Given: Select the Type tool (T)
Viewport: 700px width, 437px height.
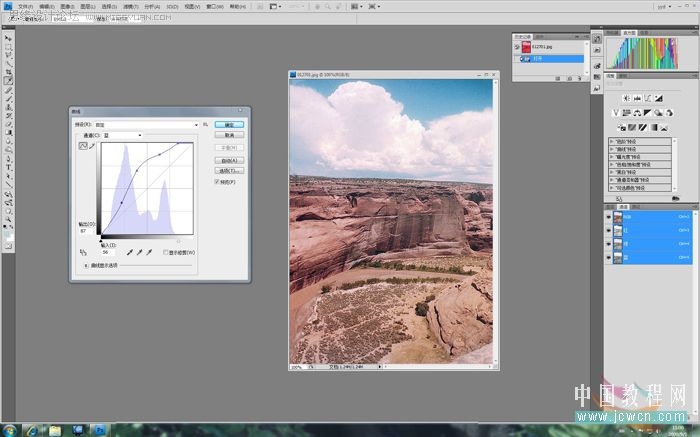Looking at the screenshot, I should (x=8, y=168).
